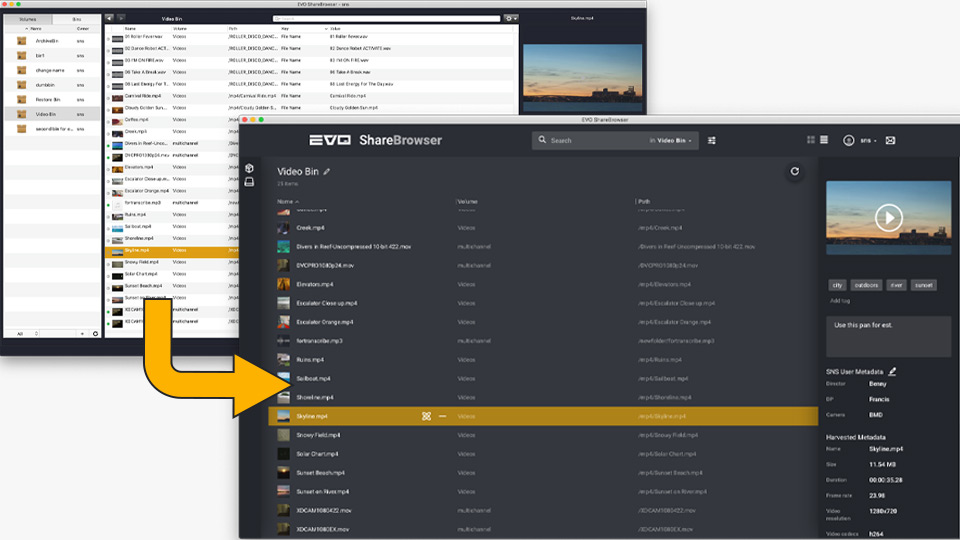Select Video Bin in old window sidebar
The image size is (960, 540).
52,114
